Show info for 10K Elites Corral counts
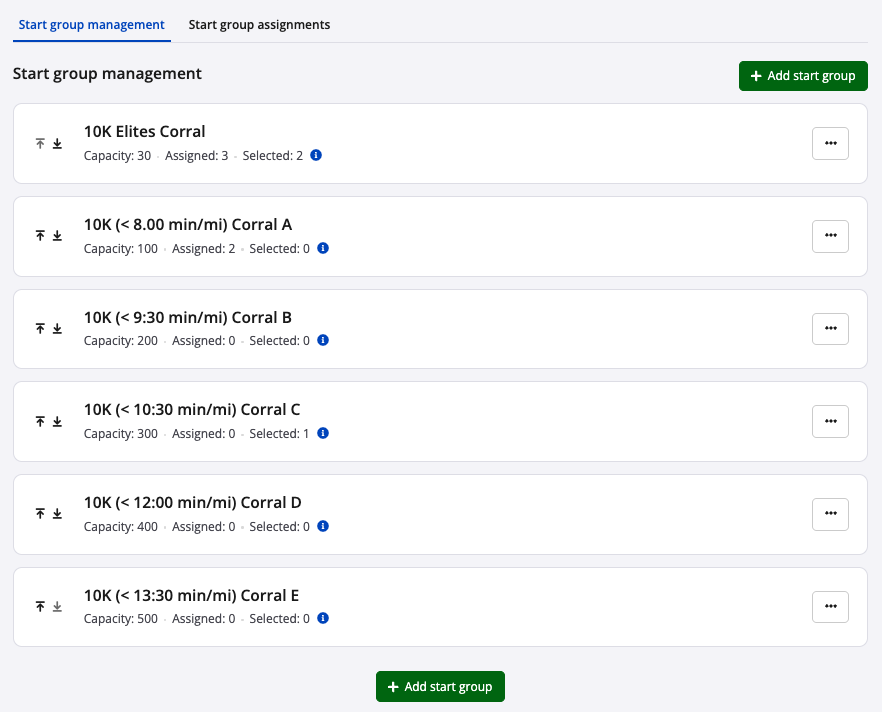This screenshot has width=882, height=712. 316,156
